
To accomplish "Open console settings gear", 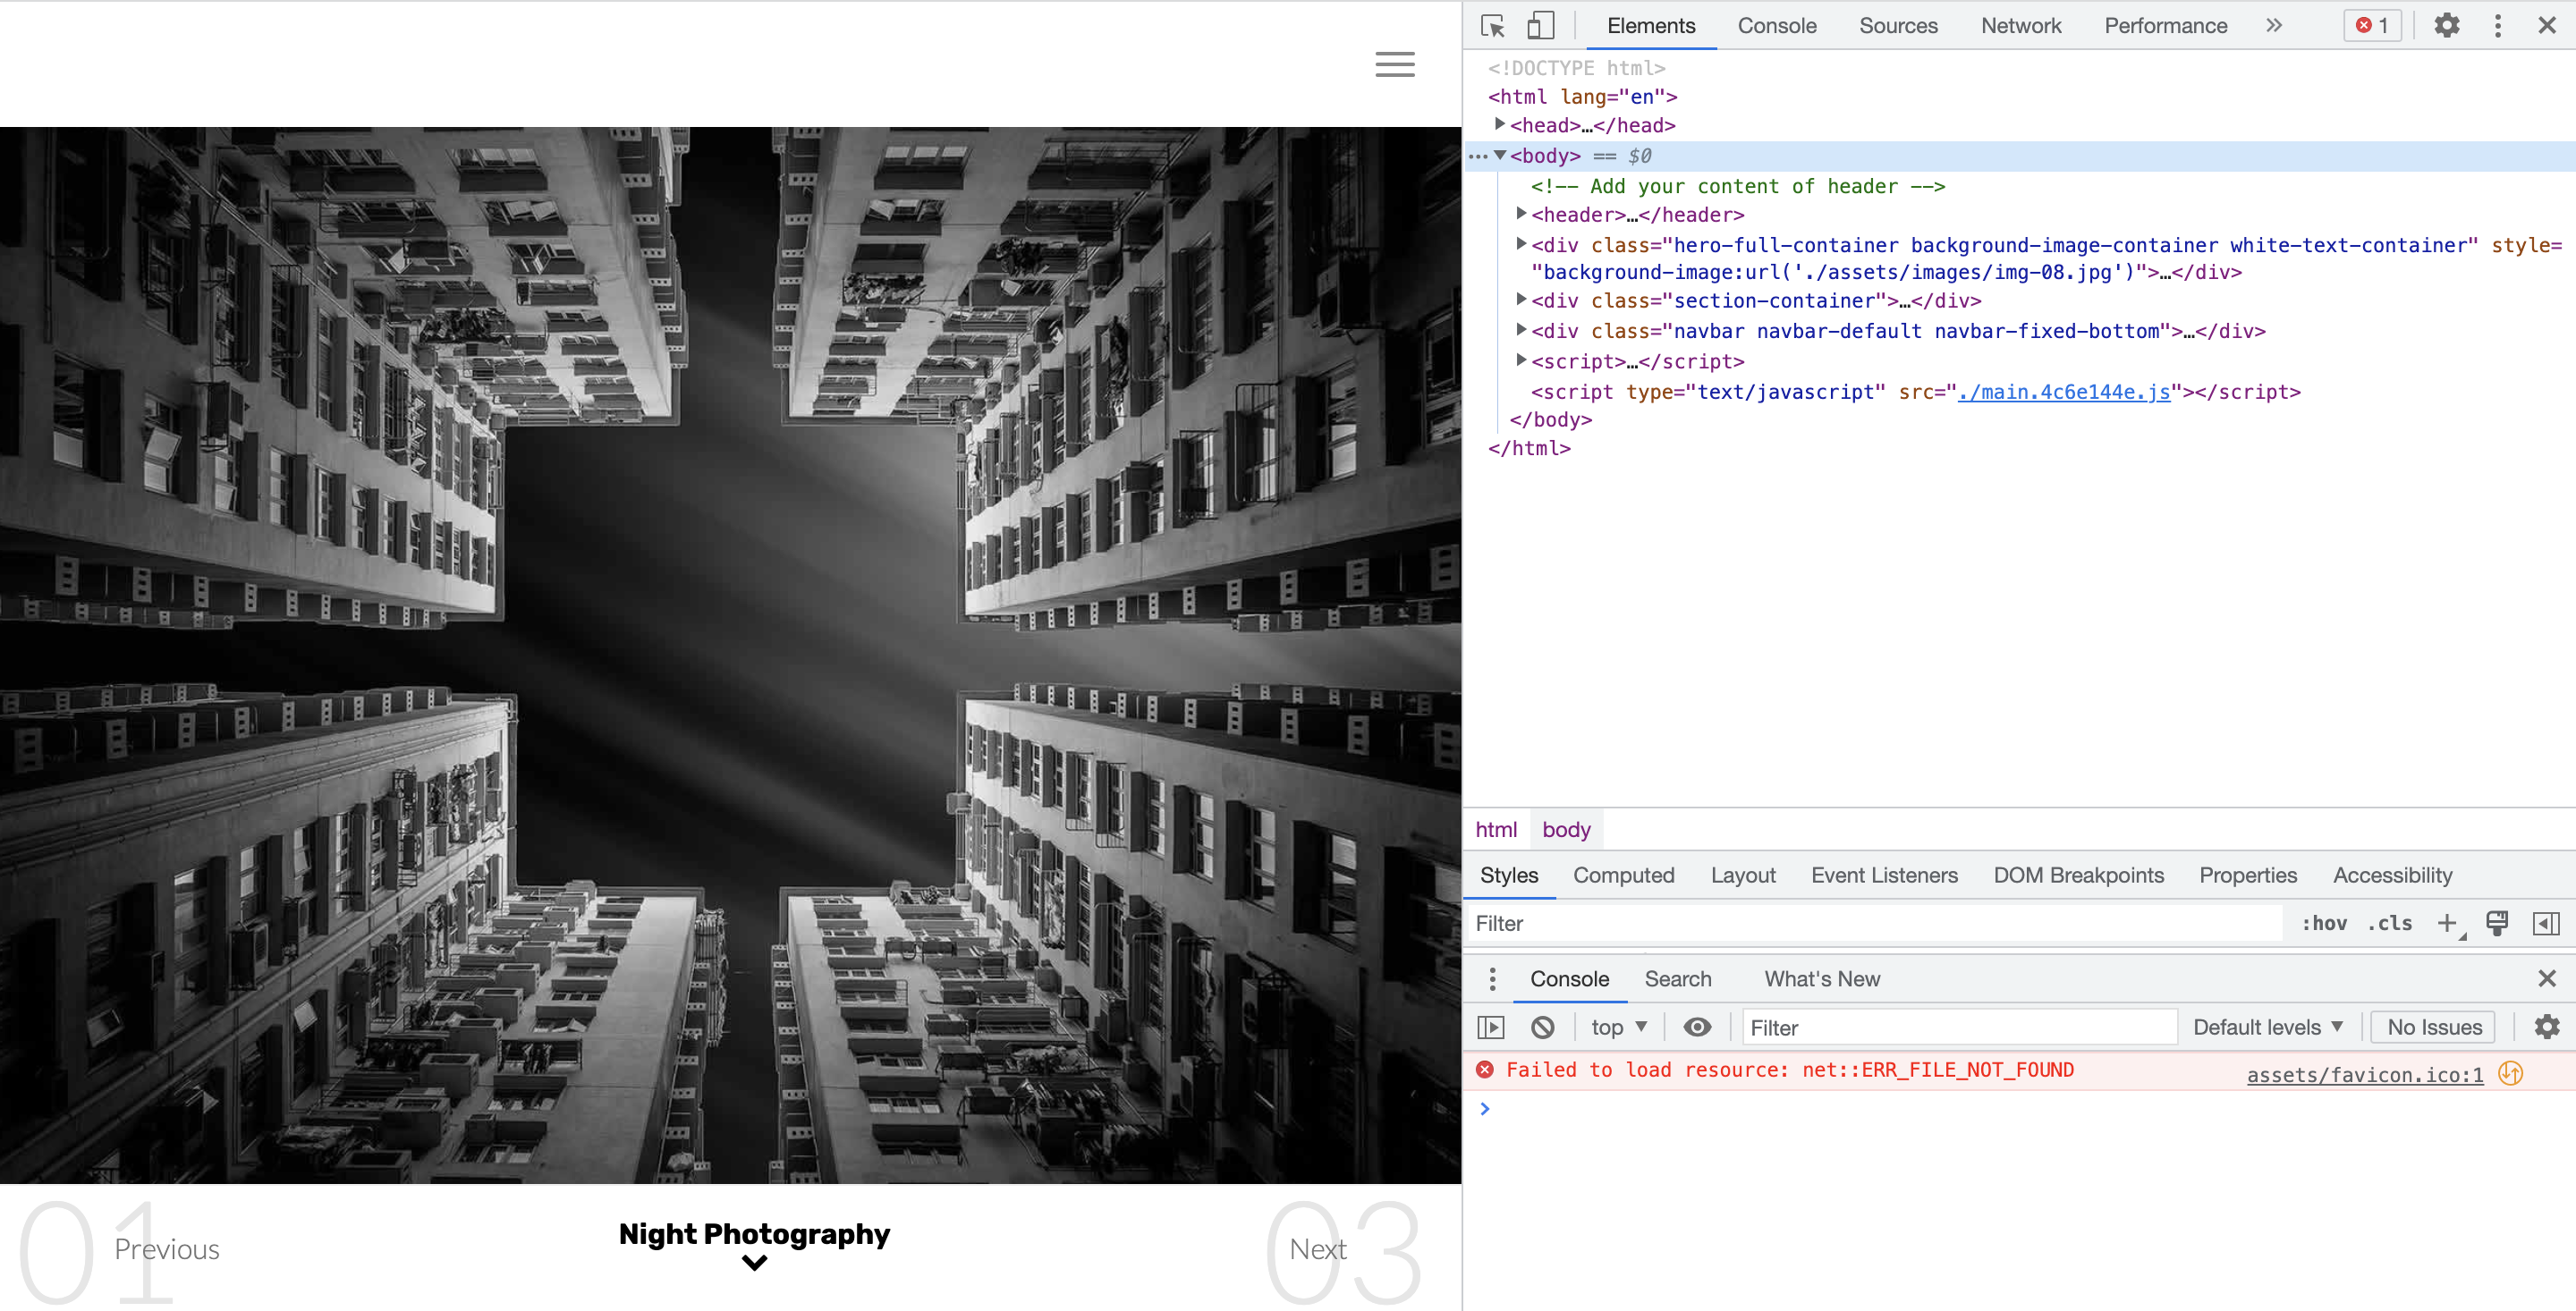I will [x=2546, y=1027].
